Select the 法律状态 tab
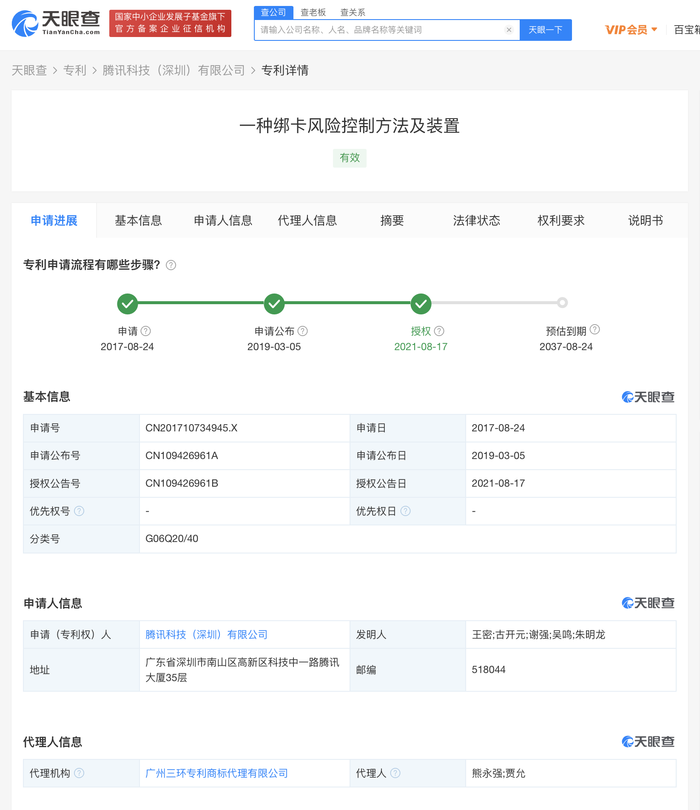This screenshot has width=700, height=810. pos(477,221)
